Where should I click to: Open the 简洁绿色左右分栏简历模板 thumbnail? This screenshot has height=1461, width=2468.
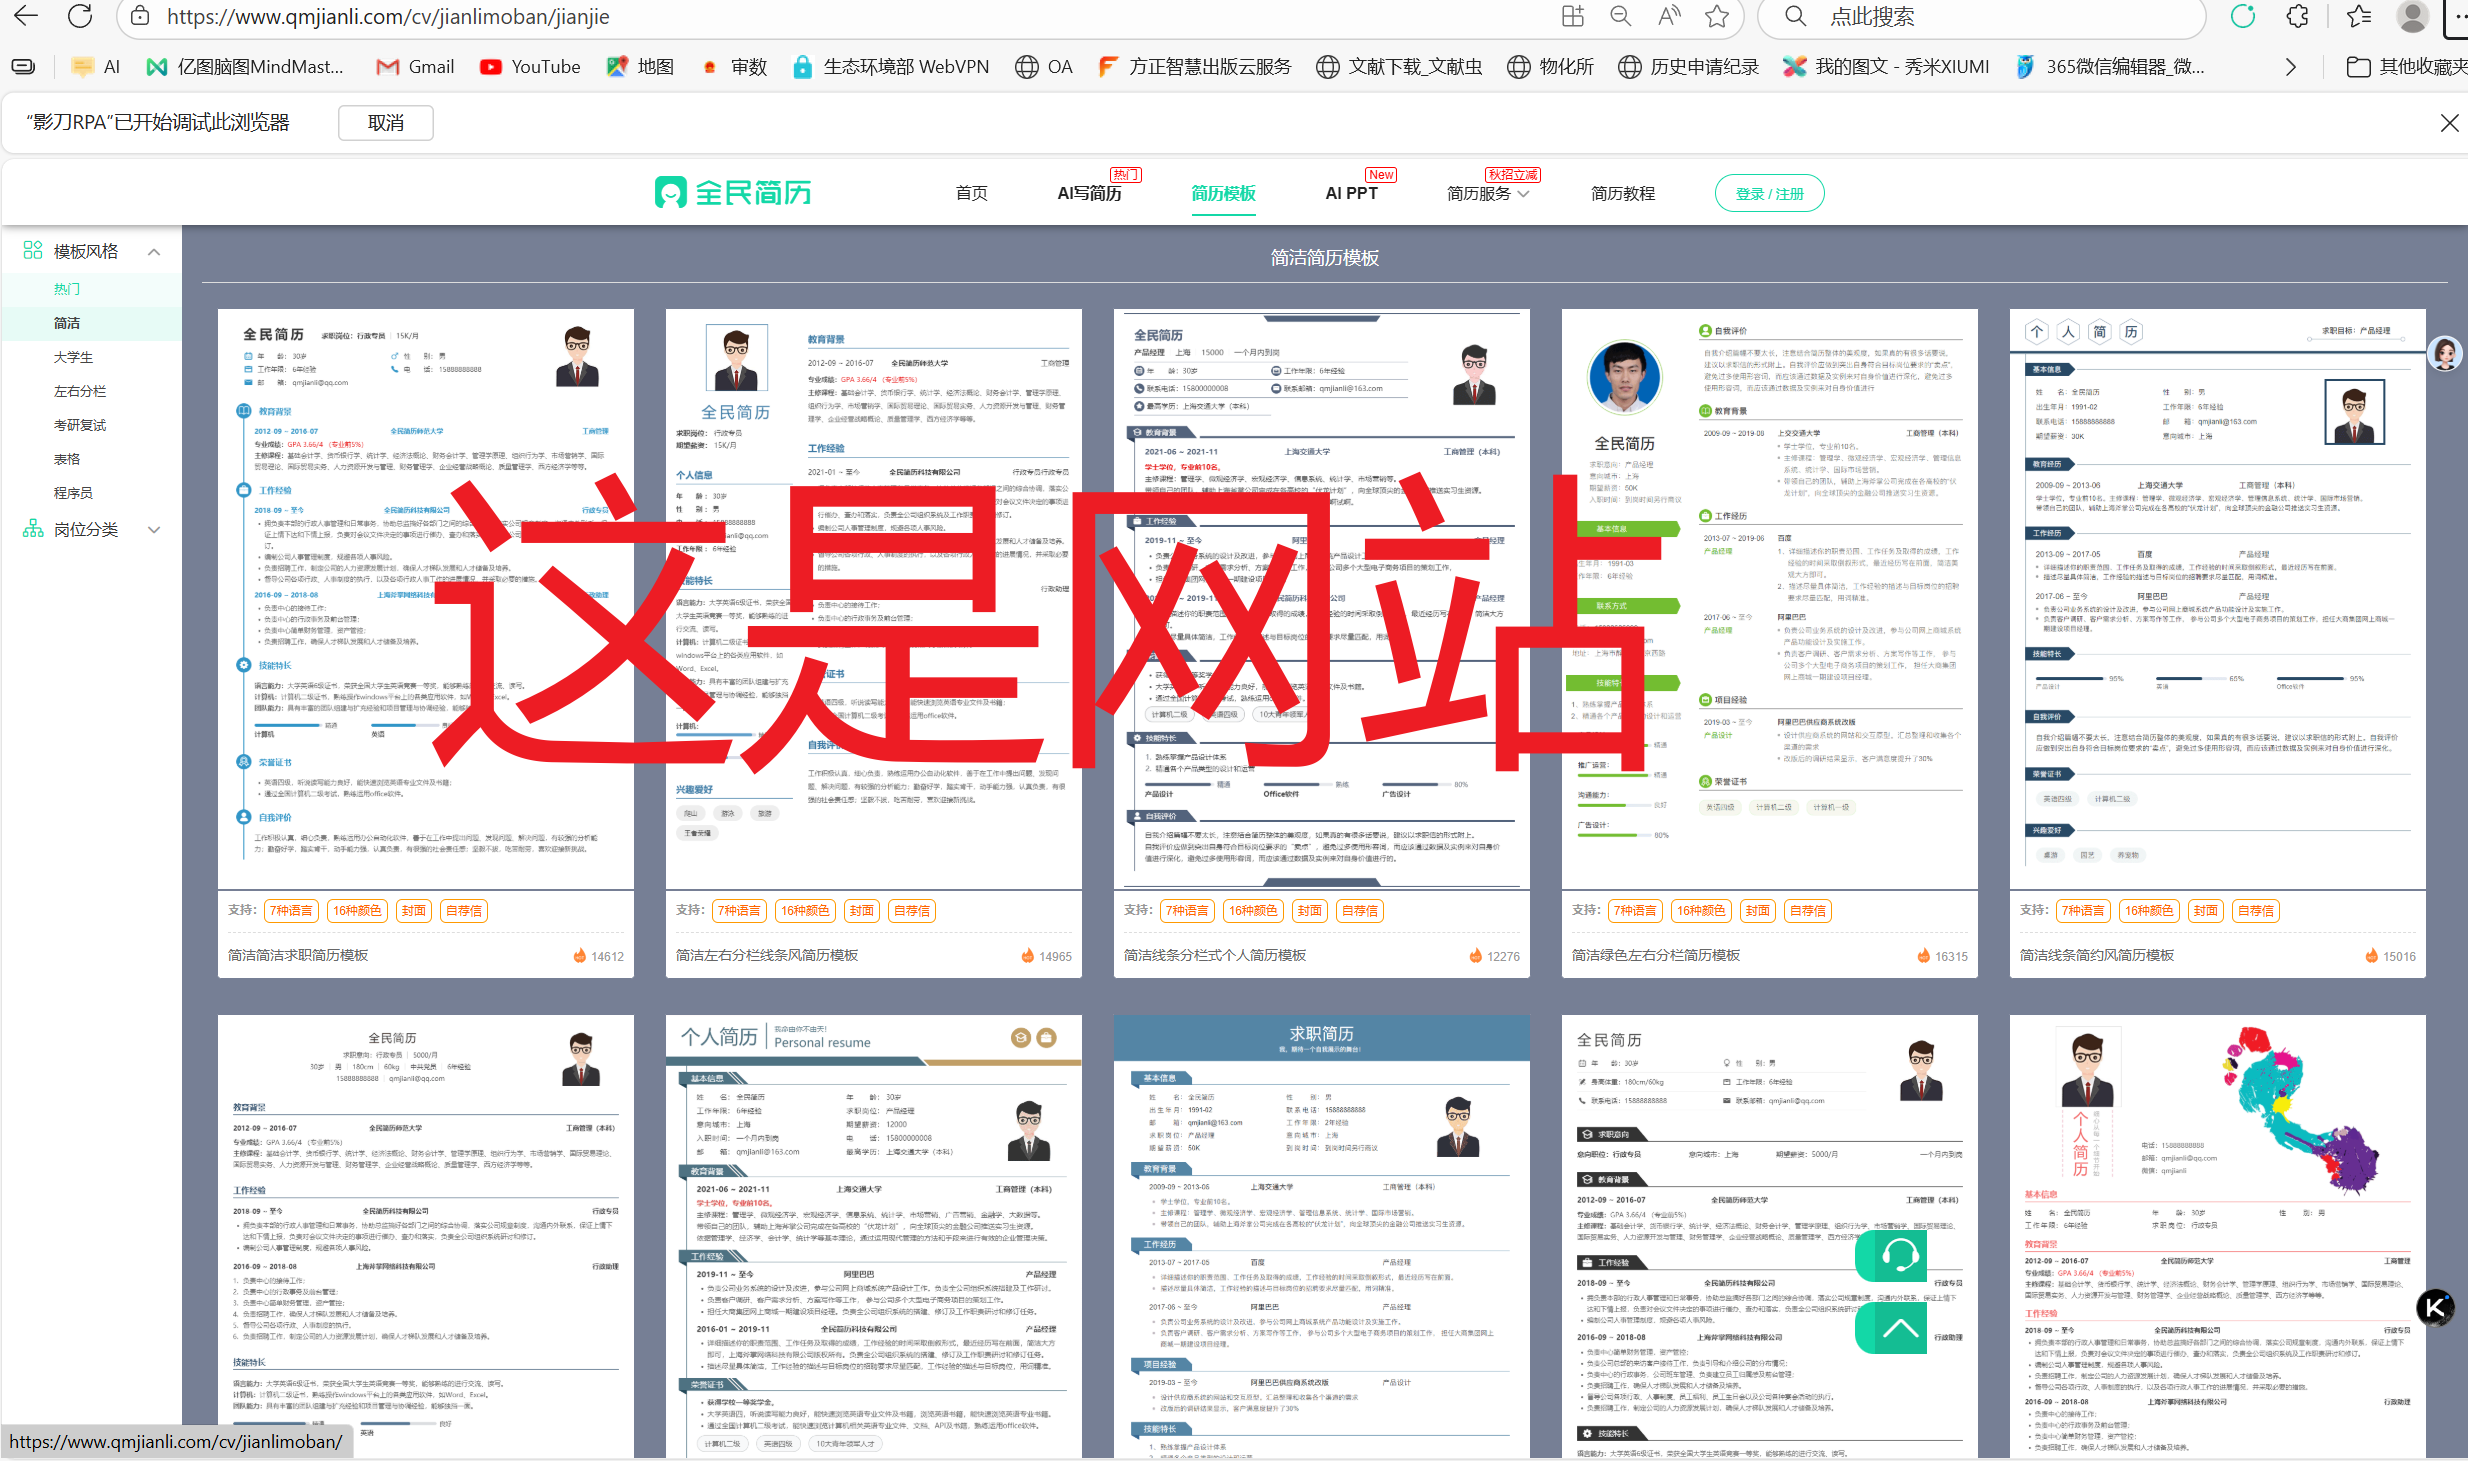(1768, 600)
